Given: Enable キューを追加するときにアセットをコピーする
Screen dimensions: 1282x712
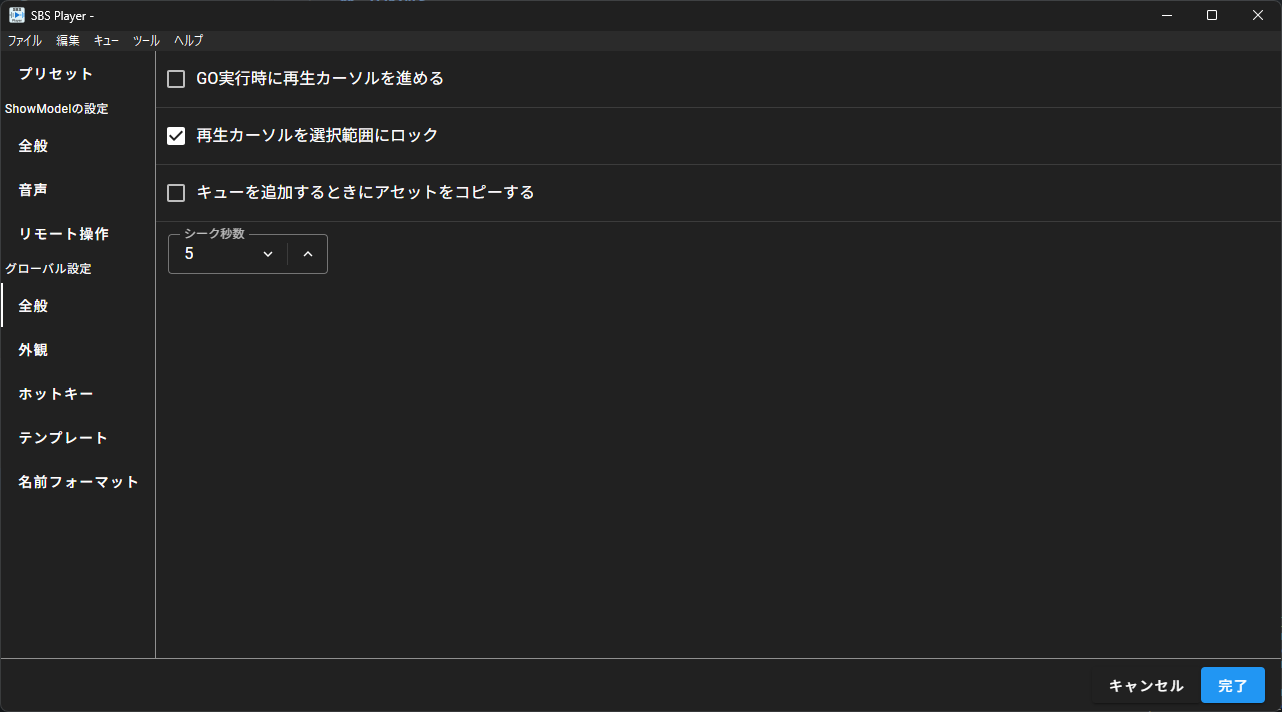Looking at the screenshot, I should pyautogui.click(x=175, y=192).
